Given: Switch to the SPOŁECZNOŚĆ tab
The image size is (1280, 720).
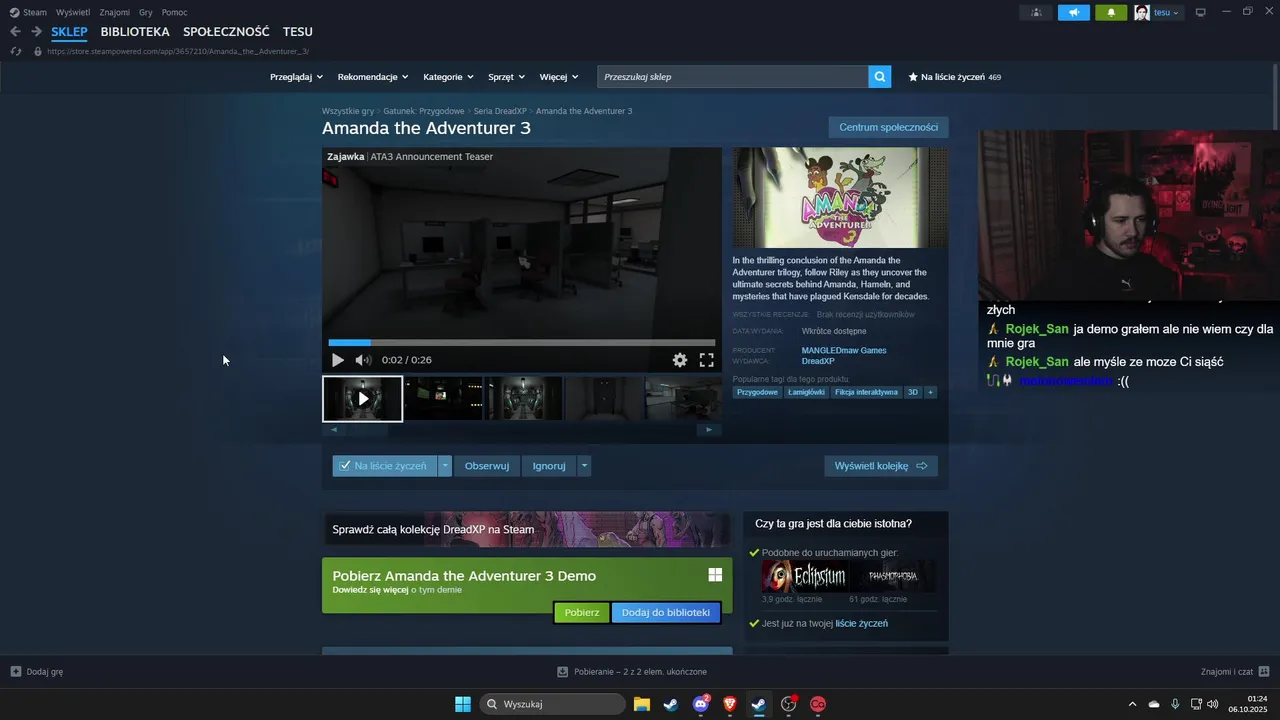Looking at the screenshot, I should tap(226, 32).
